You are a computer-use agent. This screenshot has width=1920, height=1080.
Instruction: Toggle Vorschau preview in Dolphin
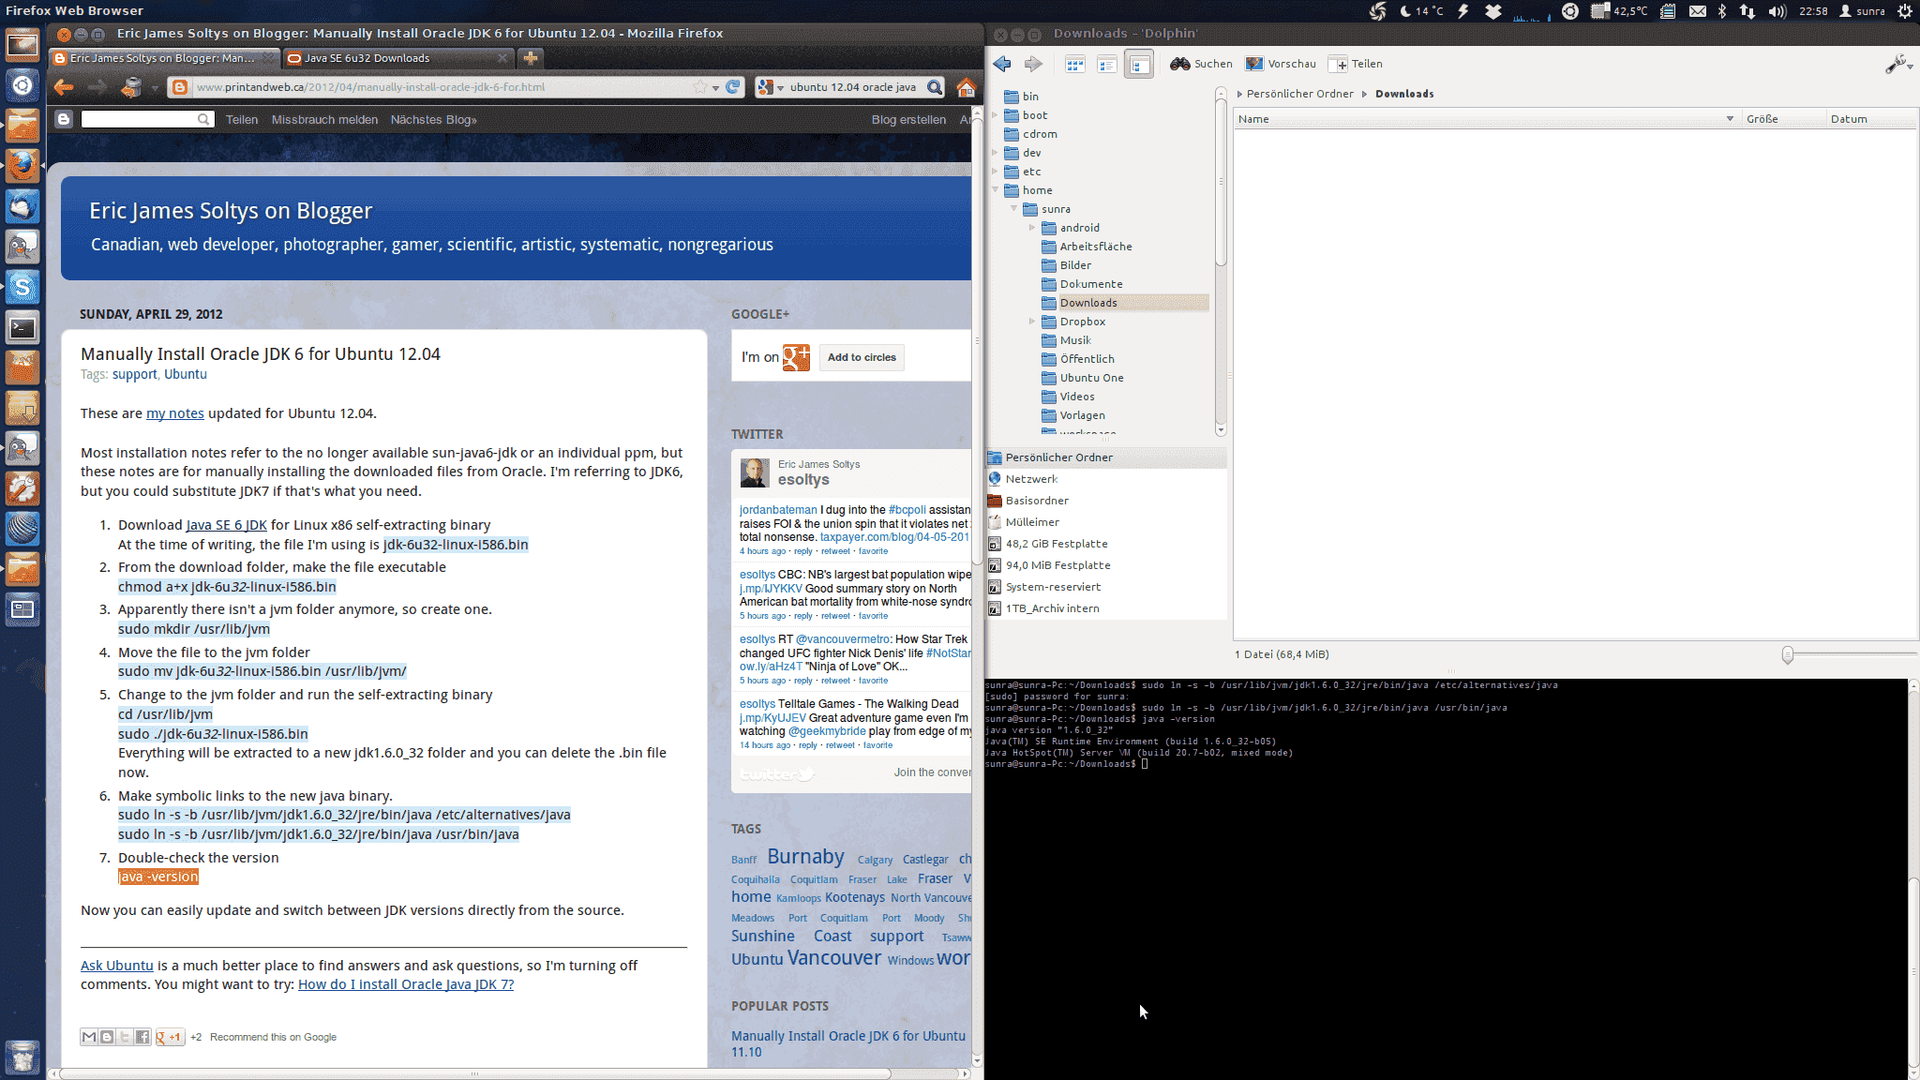pos(1281,64)
